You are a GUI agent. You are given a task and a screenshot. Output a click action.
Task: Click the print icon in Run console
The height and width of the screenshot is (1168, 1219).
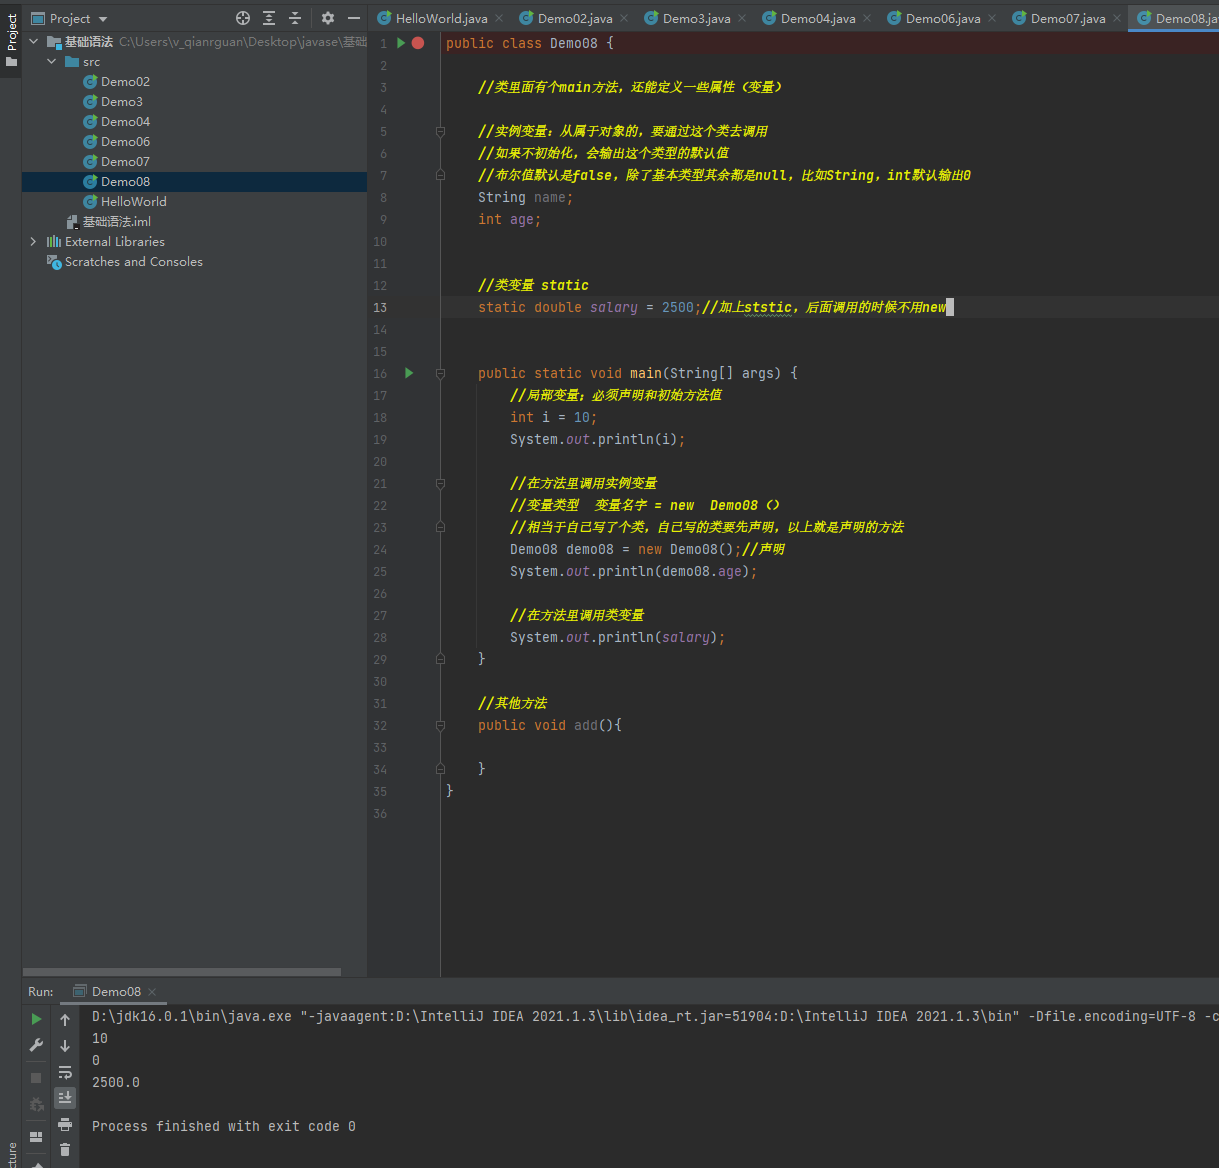(x=65, y=1124)
